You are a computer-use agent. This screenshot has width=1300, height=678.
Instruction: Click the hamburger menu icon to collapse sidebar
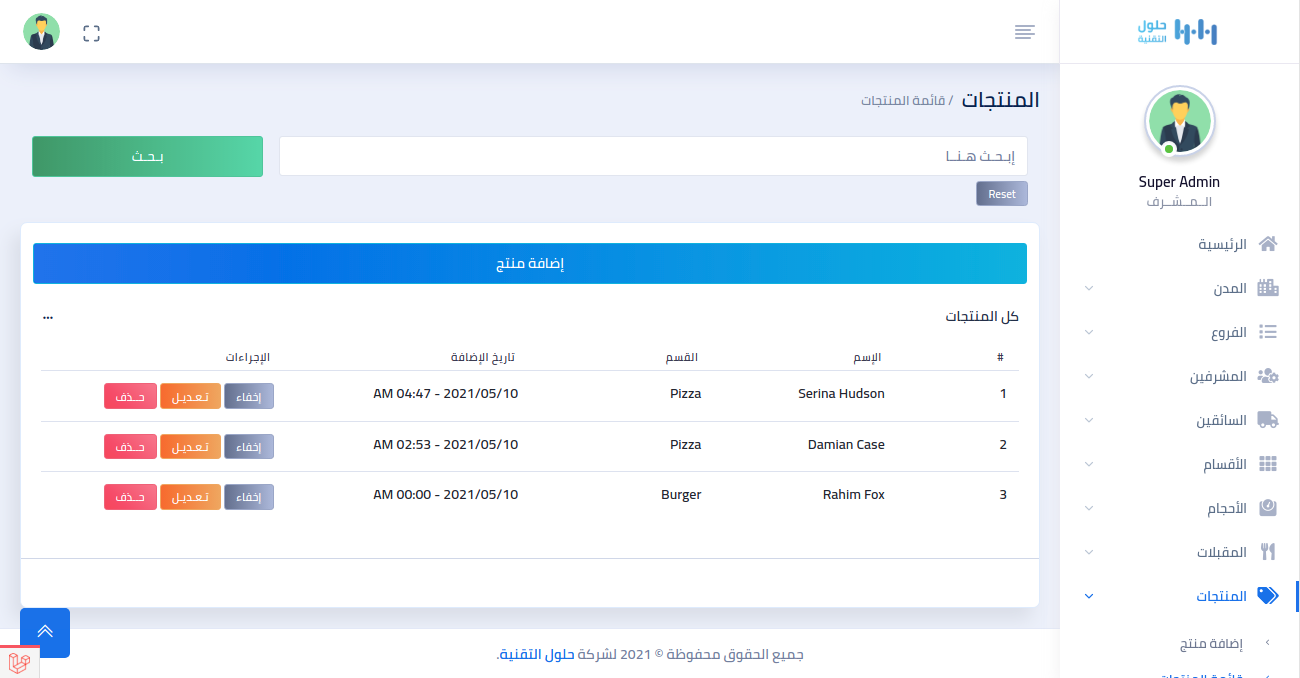1024,32
